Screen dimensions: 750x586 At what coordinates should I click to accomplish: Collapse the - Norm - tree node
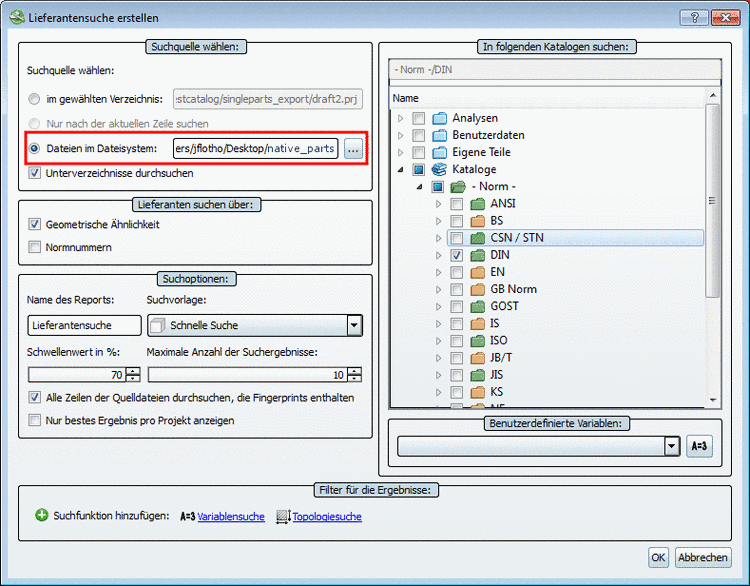tap(419, 187)
